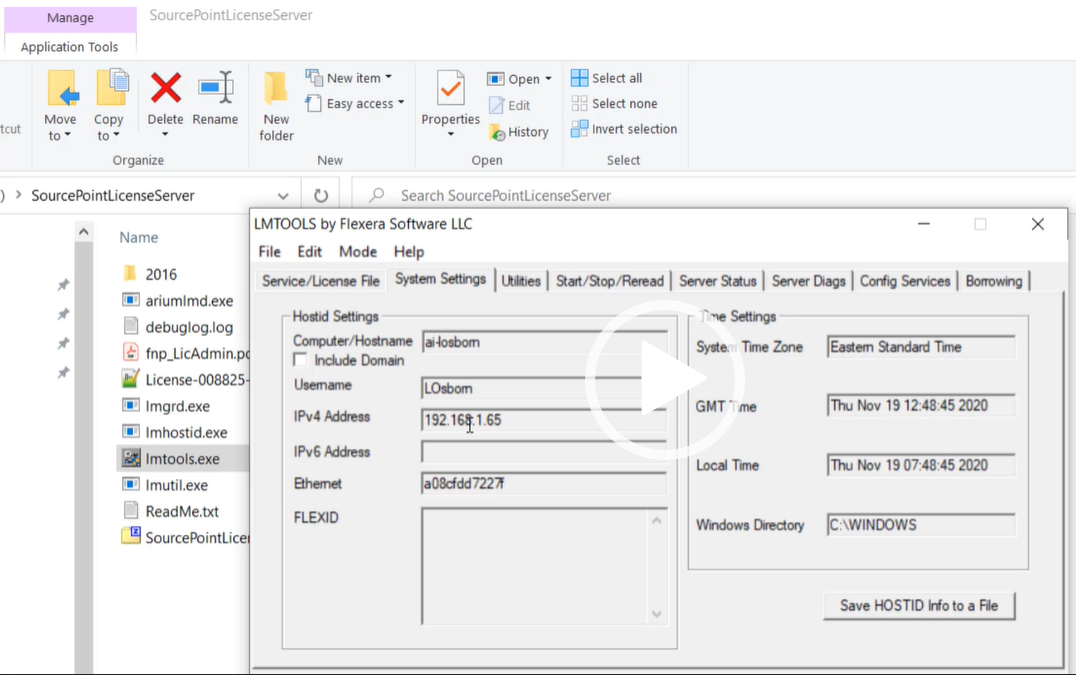Click the Easy access icon
1076x675 pixels.
[x=314, y=104]
